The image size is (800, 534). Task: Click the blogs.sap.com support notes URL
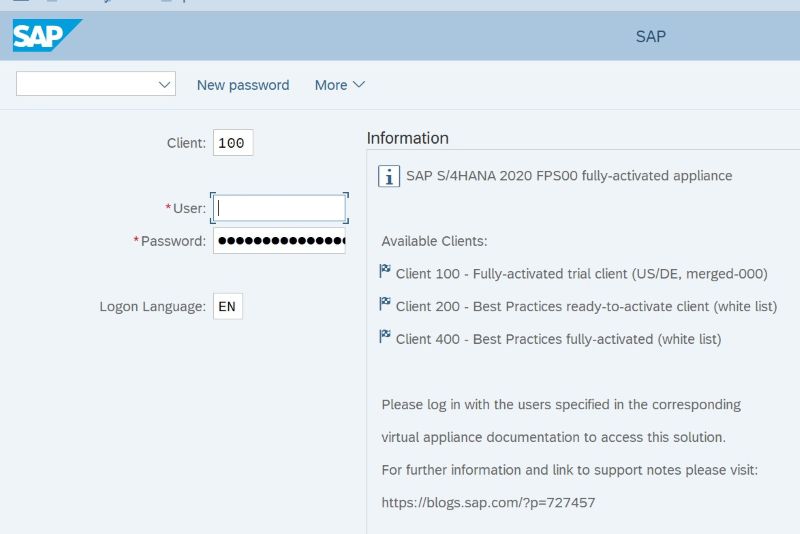pyautogui.click(x=488, y=502)
